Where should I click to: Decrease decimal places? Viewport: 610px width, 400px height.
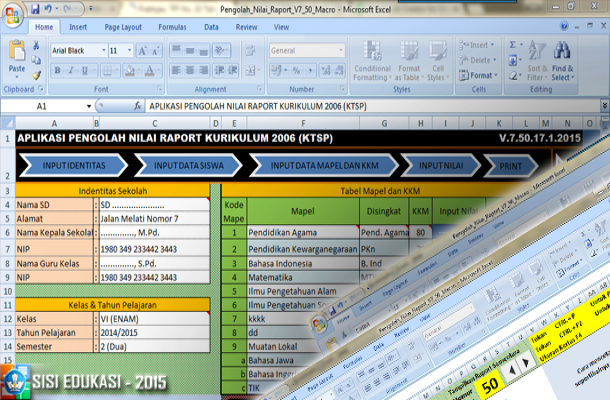pyautogui.click(x=339, y=70)
